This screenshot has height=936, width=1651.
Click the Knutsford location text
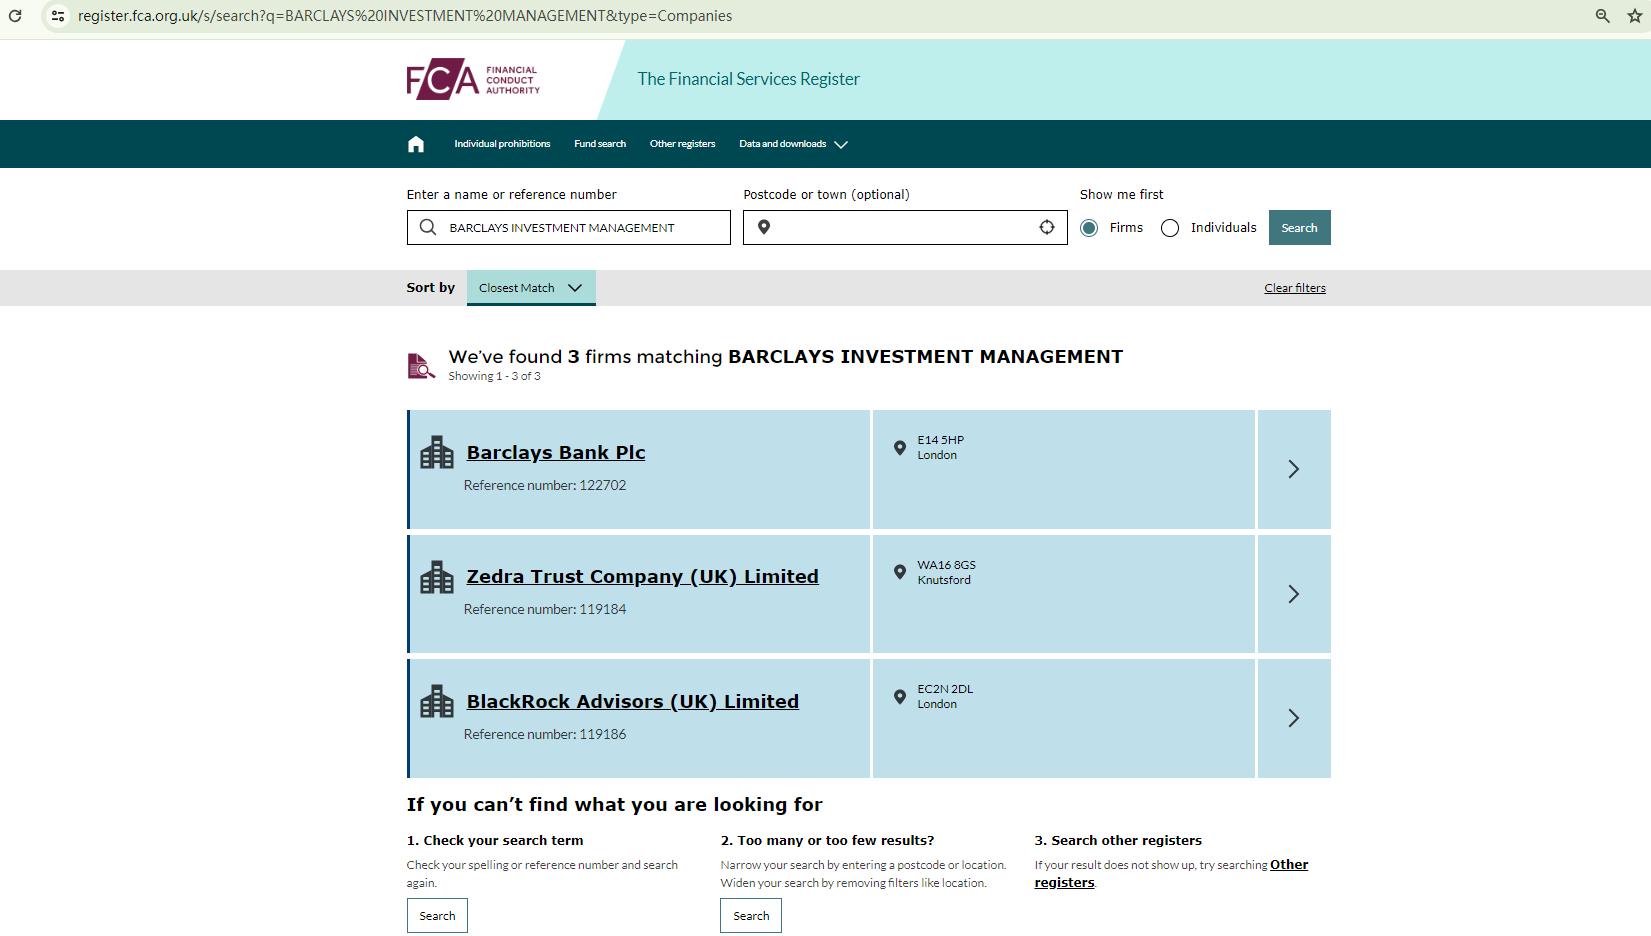[x=944, y=580]
